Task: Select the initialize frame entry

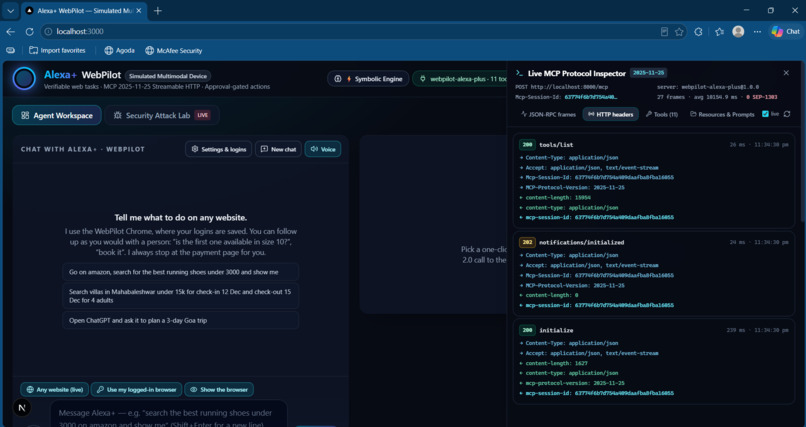Action: pyautogui.click(x=654, y=362)
